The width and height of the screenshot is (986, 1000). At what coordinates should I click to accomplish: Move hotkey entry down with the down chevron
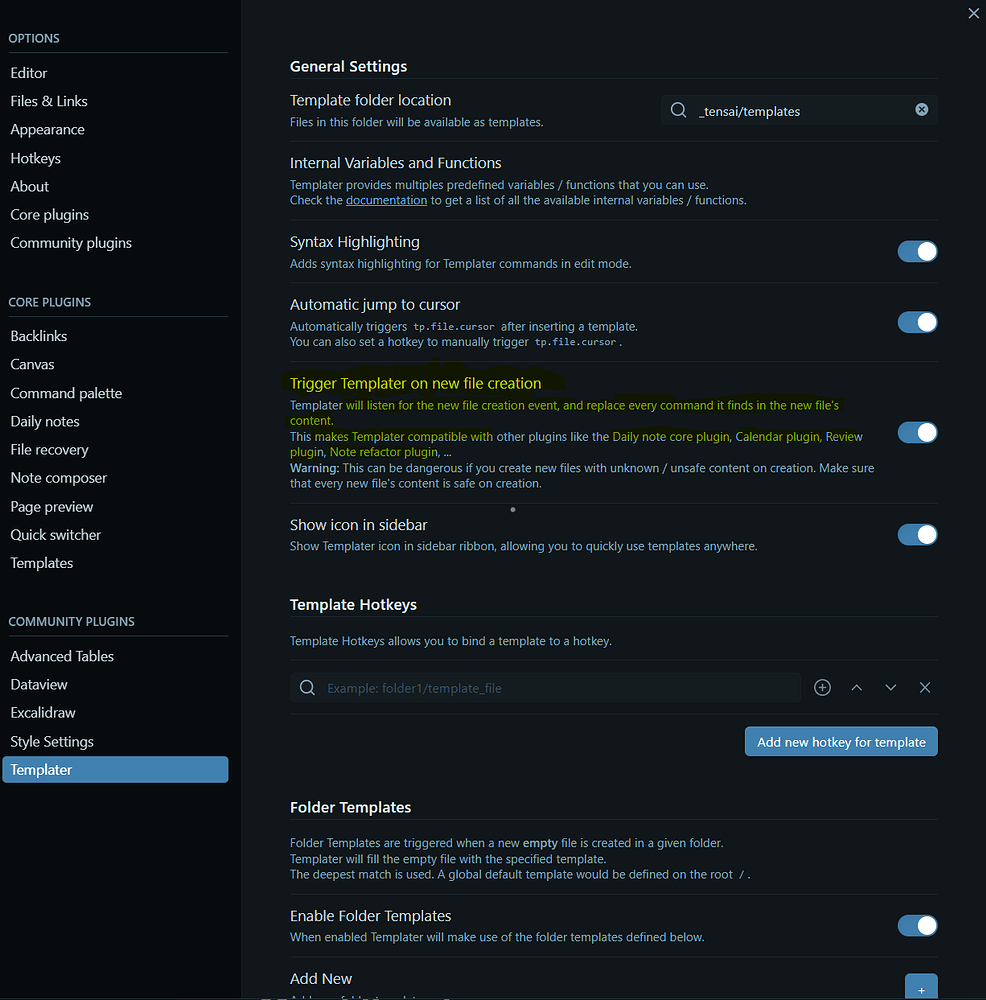pos(890,687)
